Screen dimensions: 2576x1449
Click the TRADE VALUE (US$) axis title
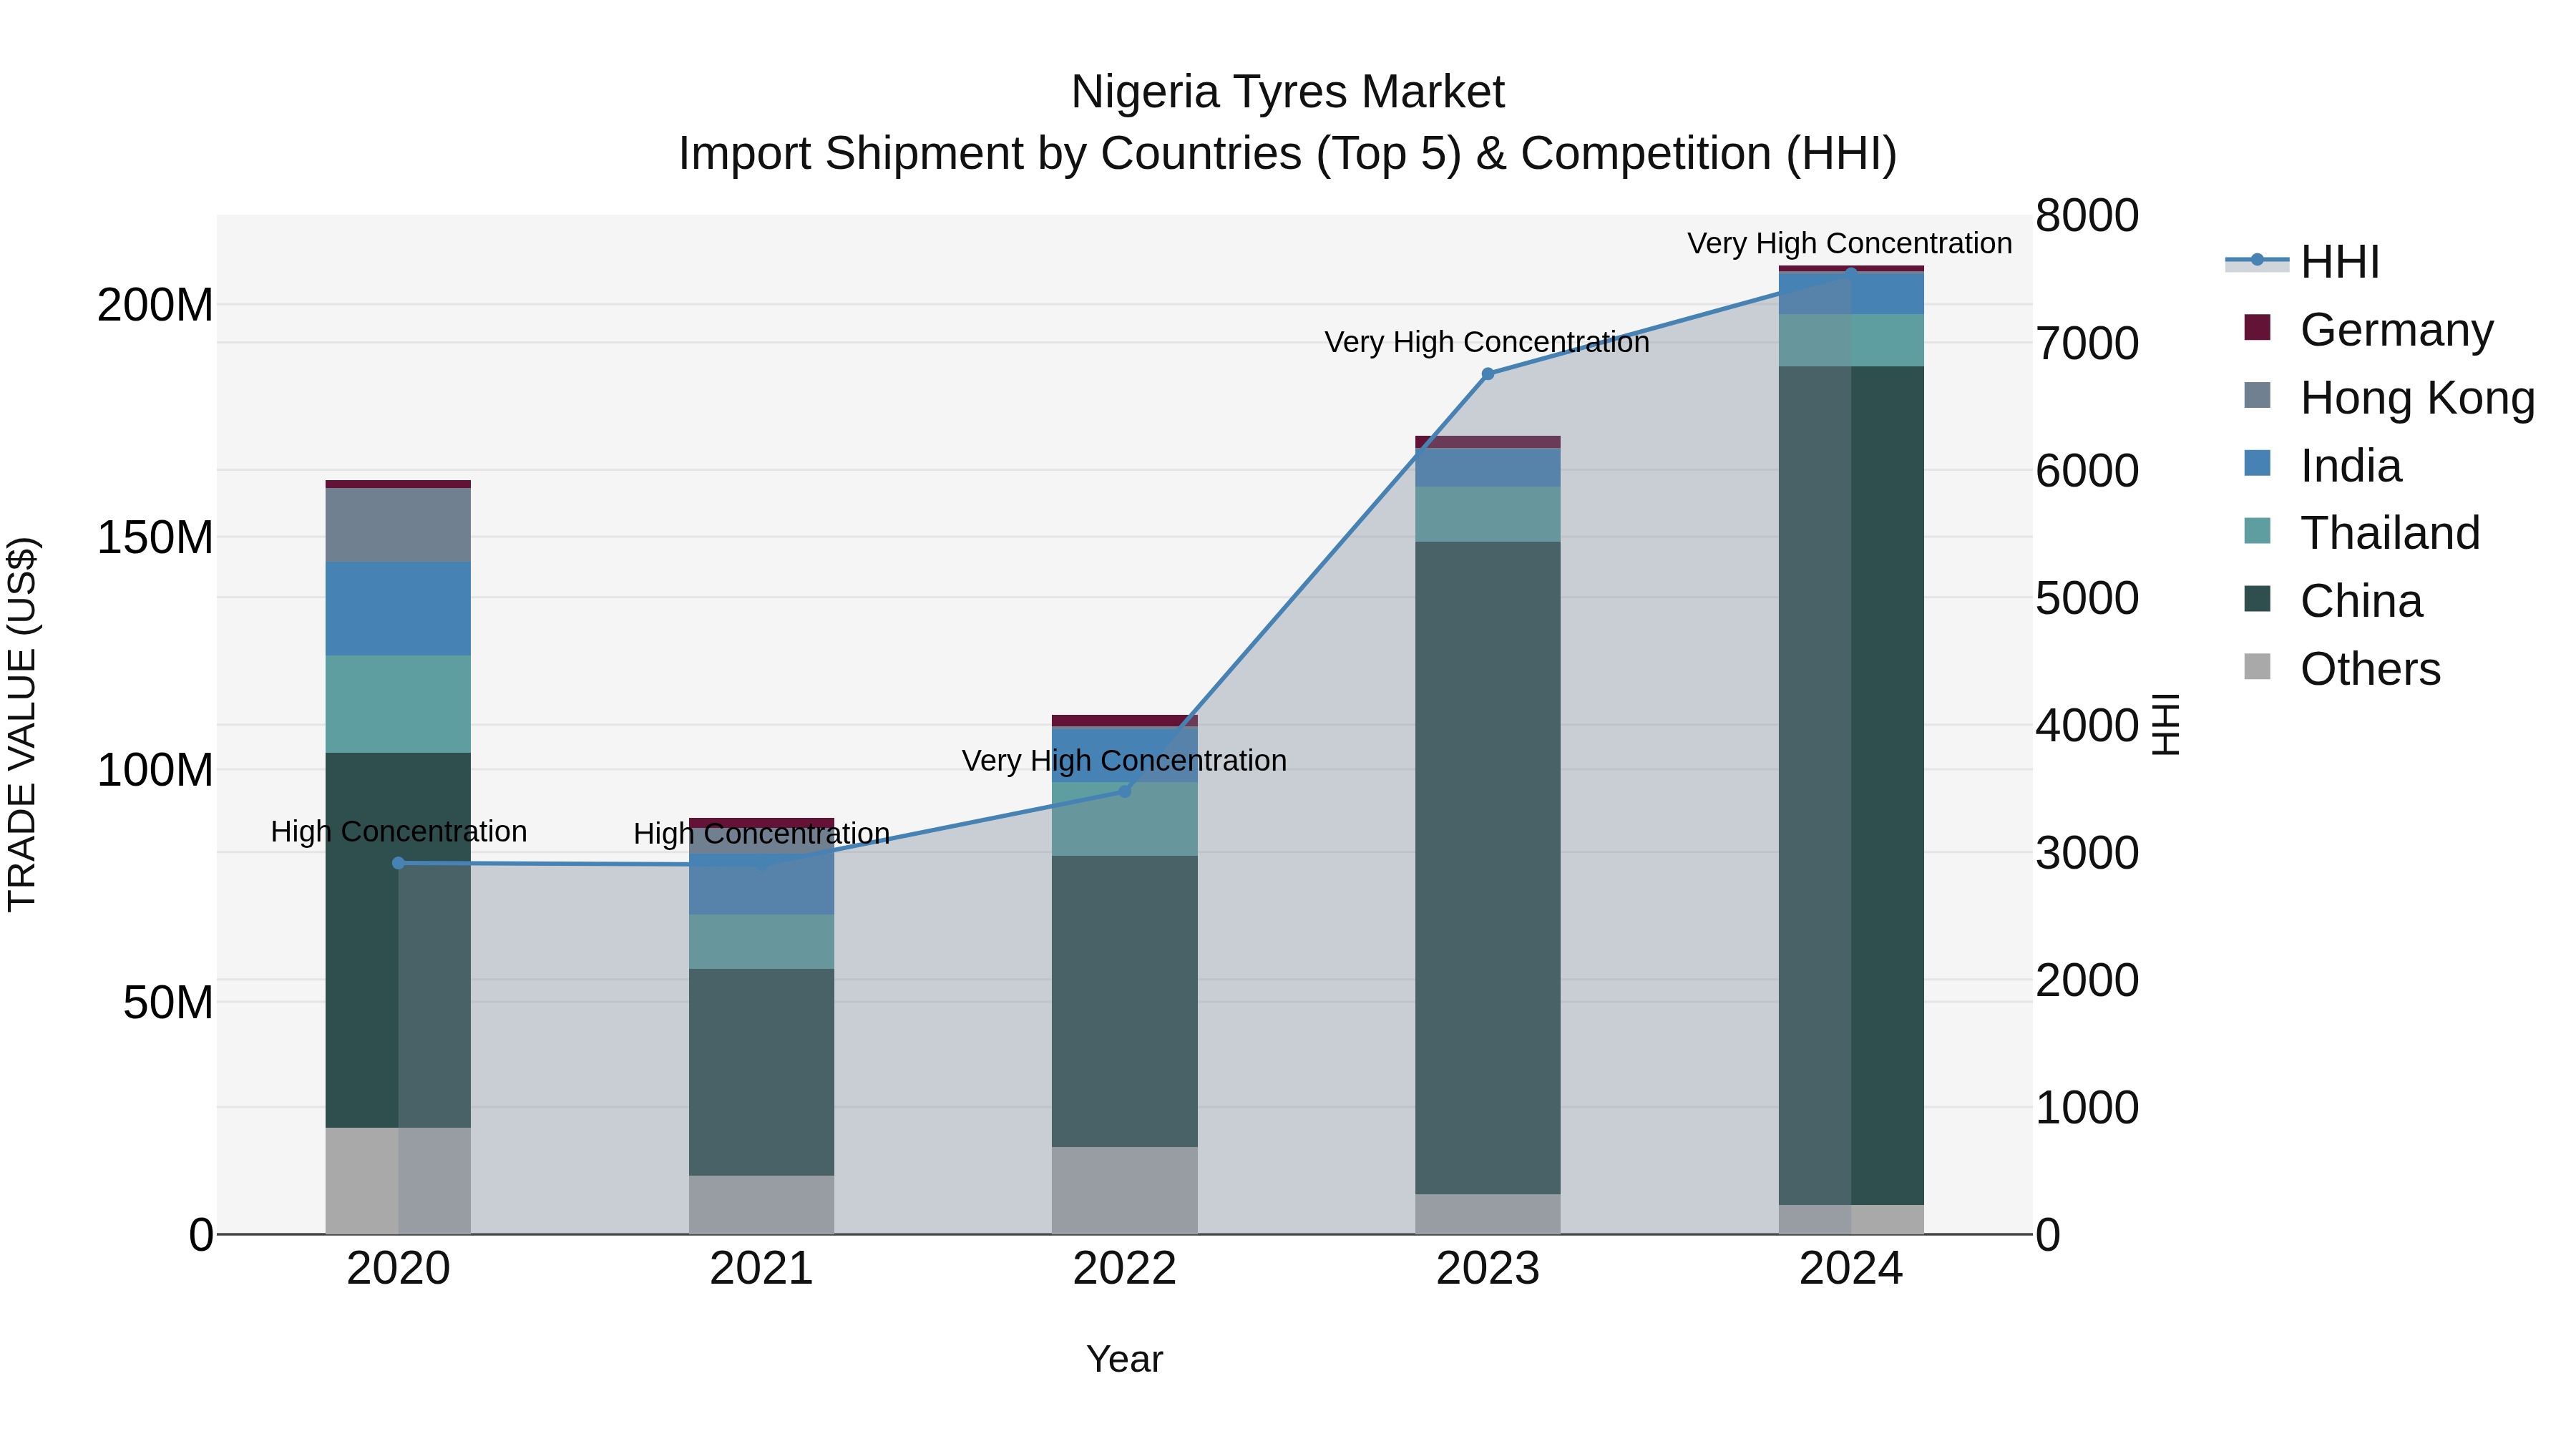point(22,724)
